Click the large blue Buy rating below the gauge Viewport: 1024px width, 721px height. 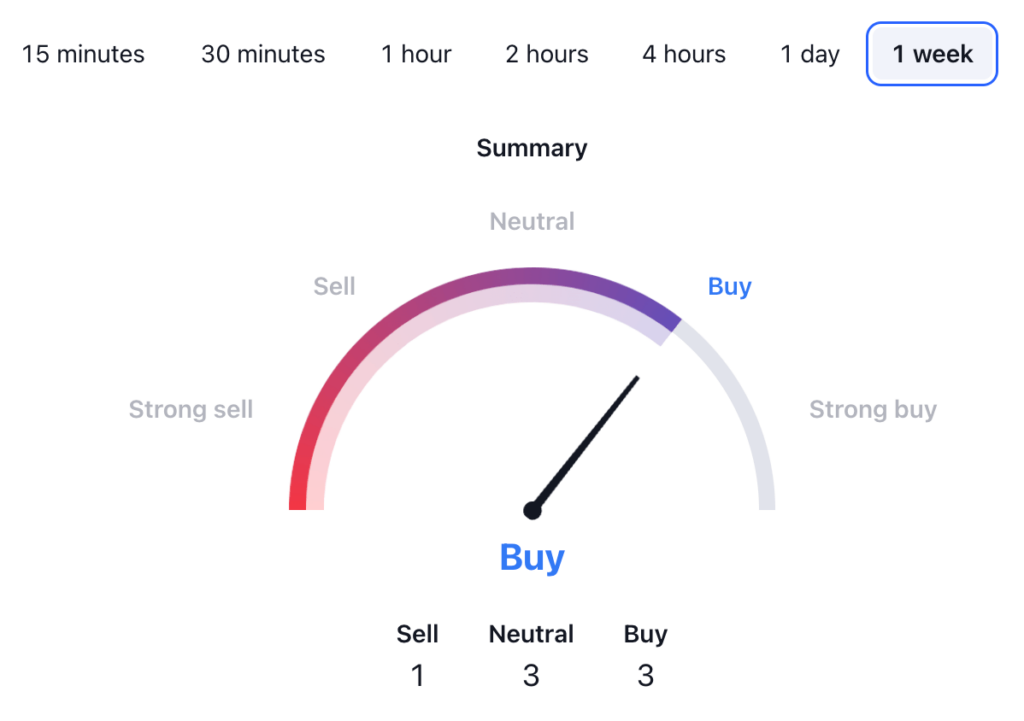tap(532, 557)
